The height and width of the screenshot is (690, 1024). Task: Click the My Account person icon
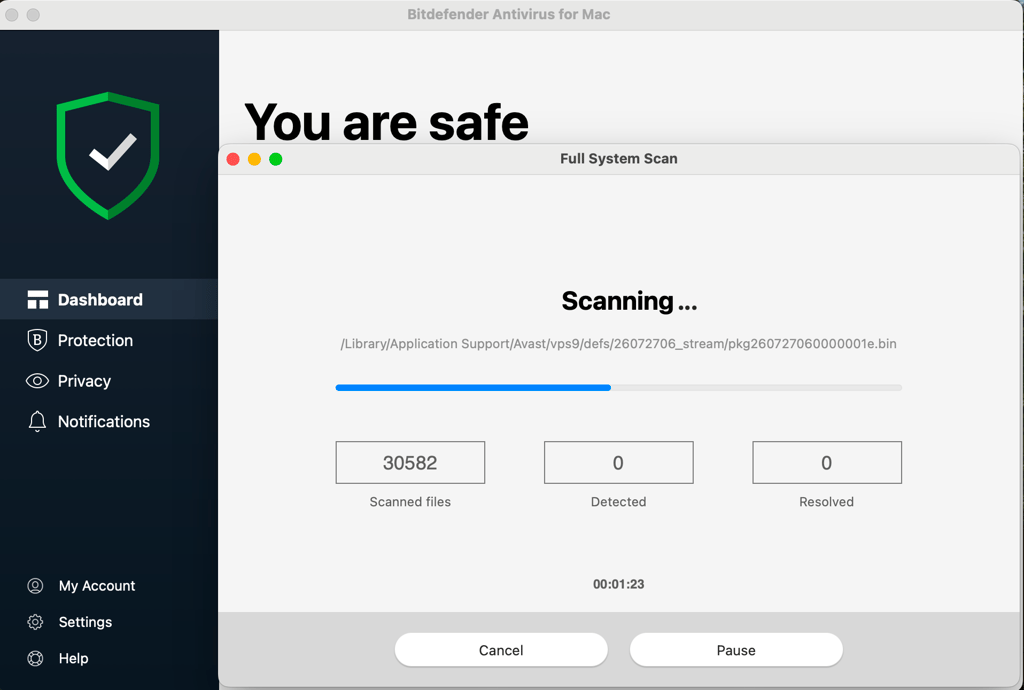(x=35, y=586)
